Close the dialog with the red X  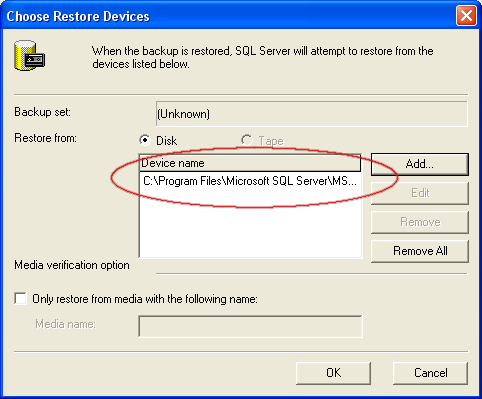pyautogui.click(x=466, y=16)
